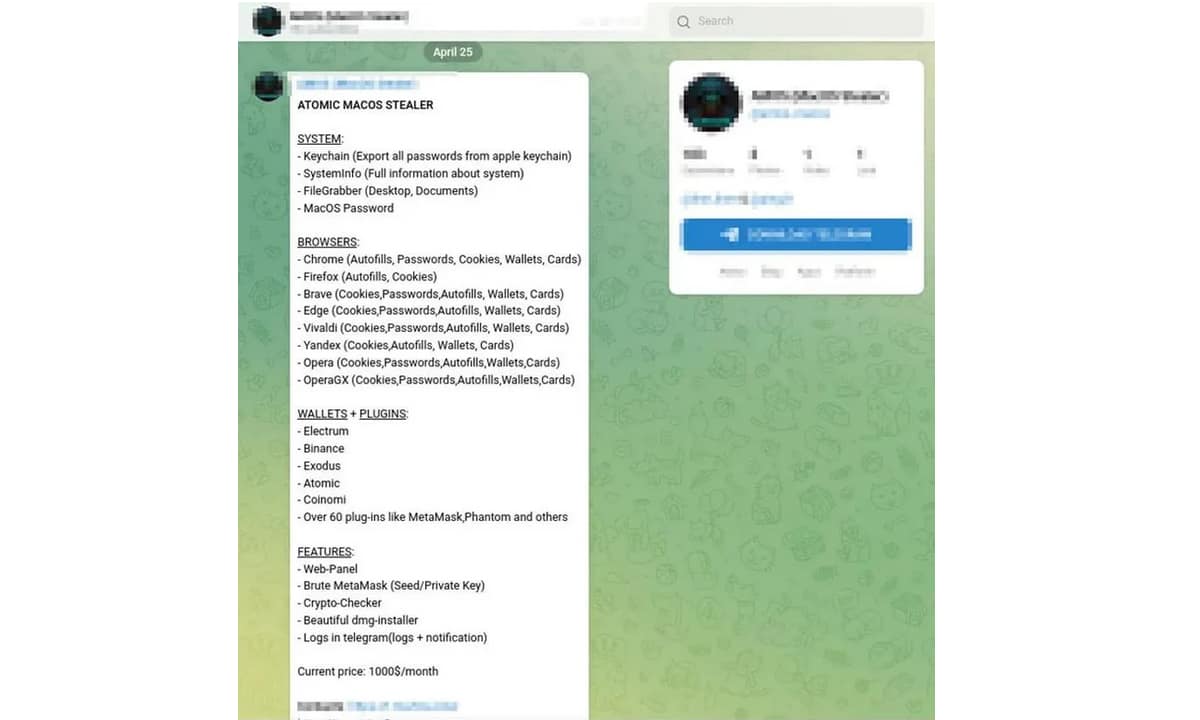
Task: Open the first footer link under the blue button
Action: 732,272
